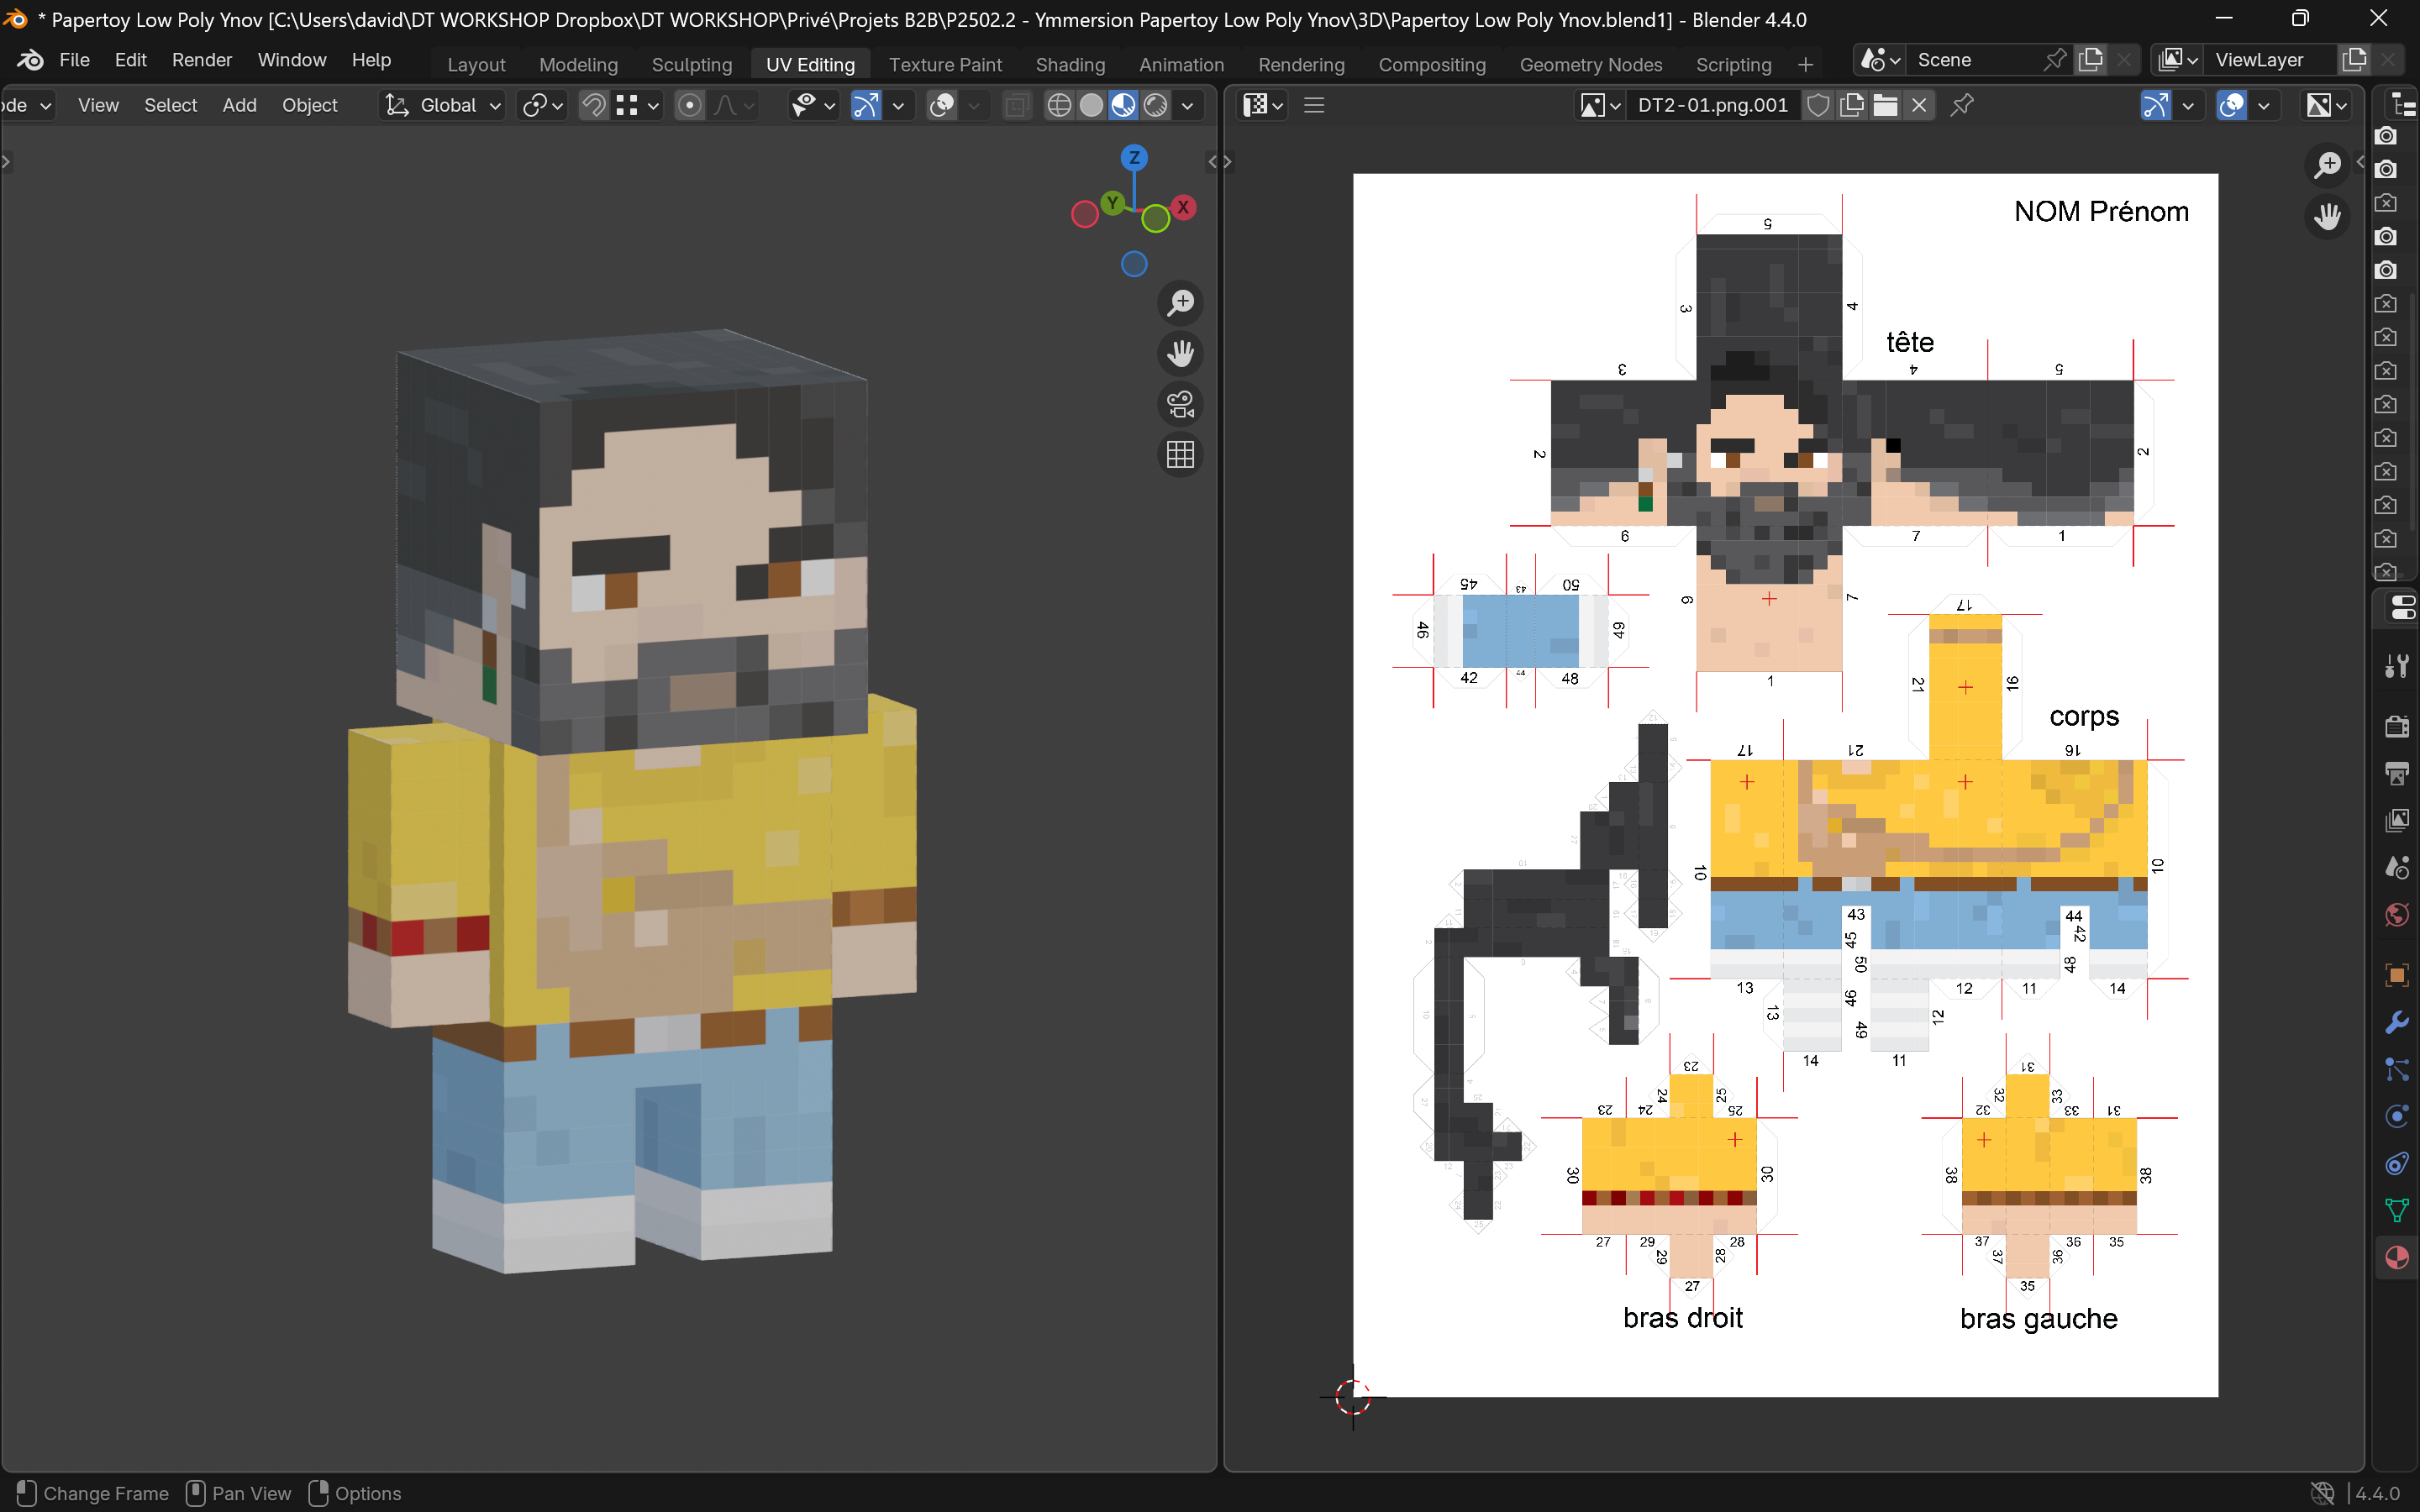Expand viewport shading options dropdown arrow
Screen dimensions: 2420x1512
[1187, 105]
